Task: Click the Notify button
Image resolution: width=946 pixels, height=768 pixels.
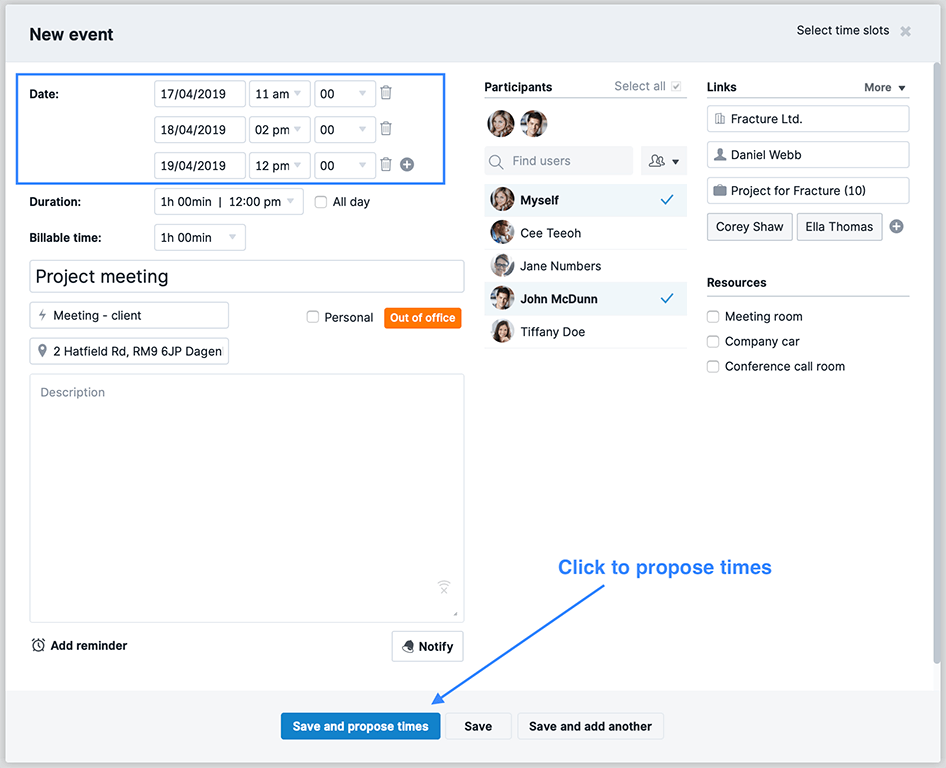Action: pos(428,647)
